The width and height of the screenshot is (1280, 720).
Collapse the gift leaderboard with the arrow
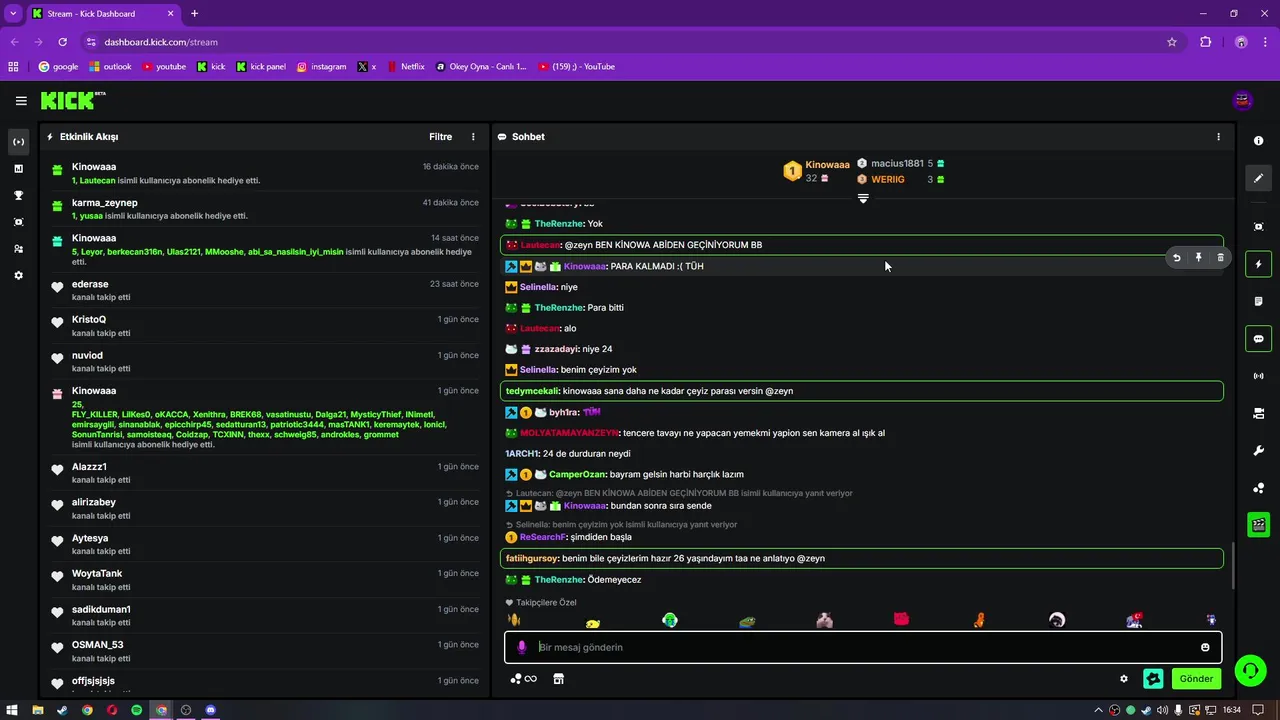[x=863, y=198]
